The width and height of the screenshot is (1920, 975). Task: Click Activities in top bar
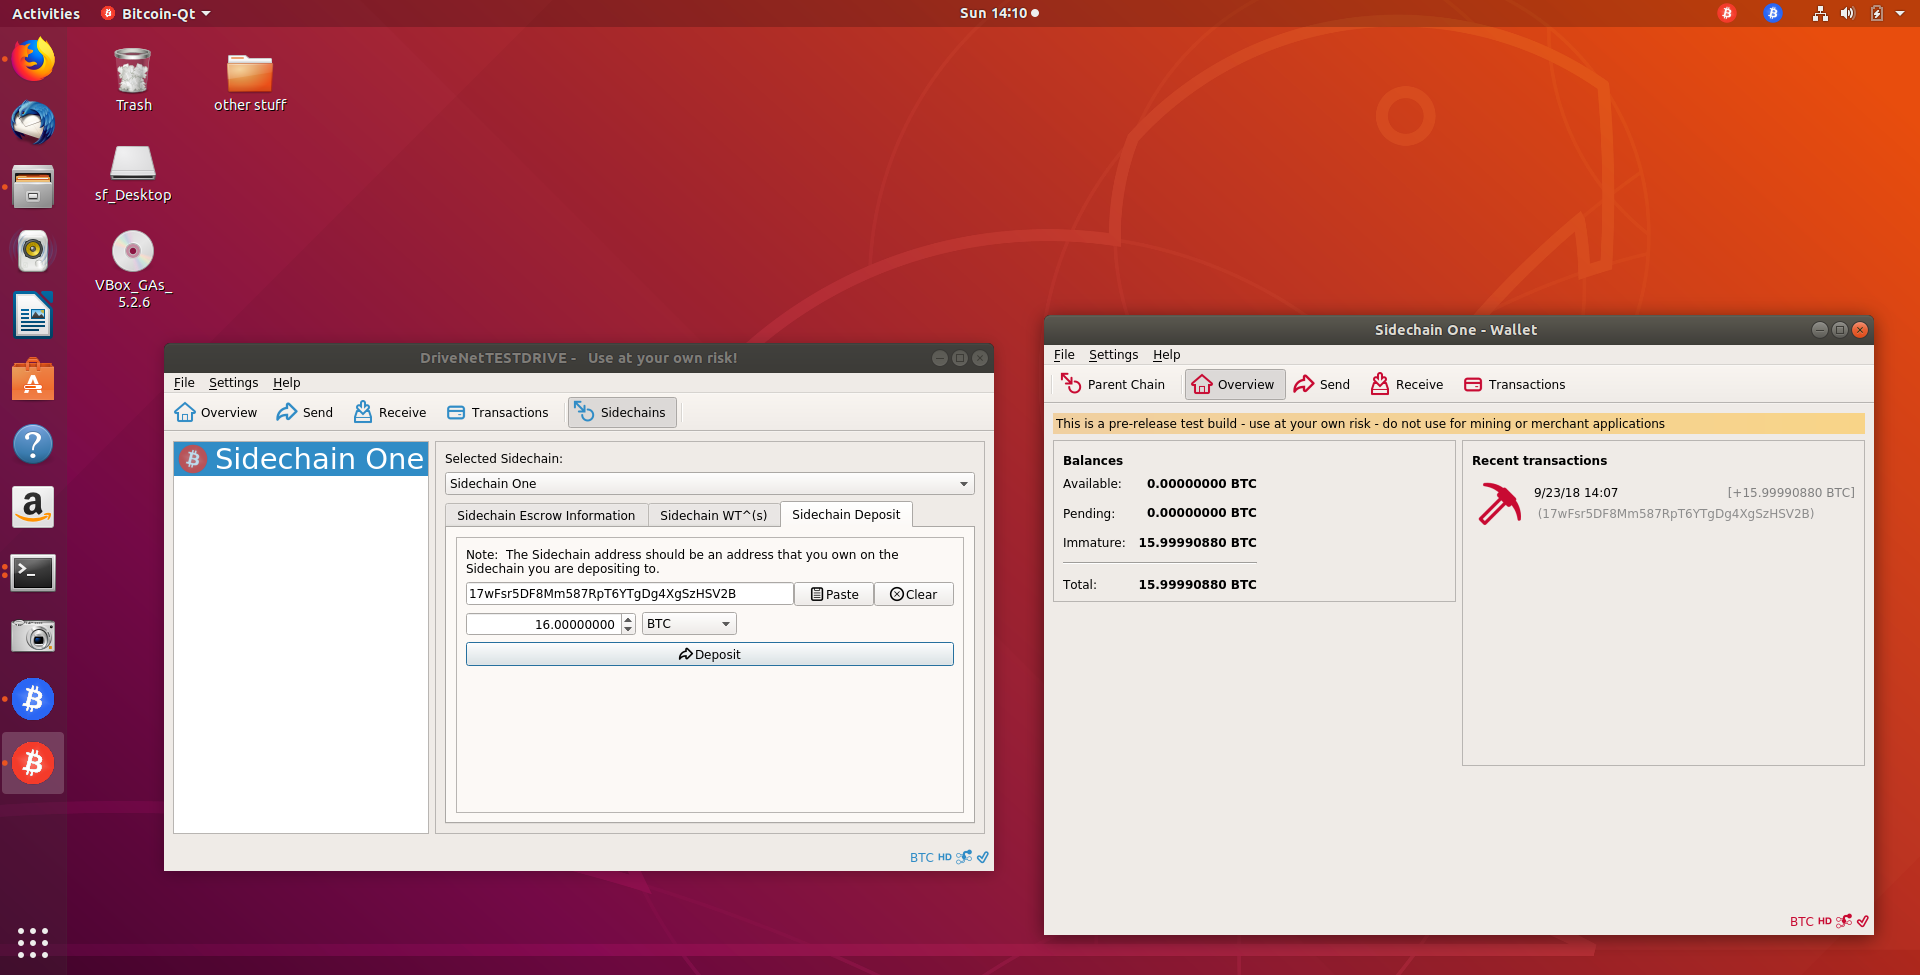[x=46, y=13]
